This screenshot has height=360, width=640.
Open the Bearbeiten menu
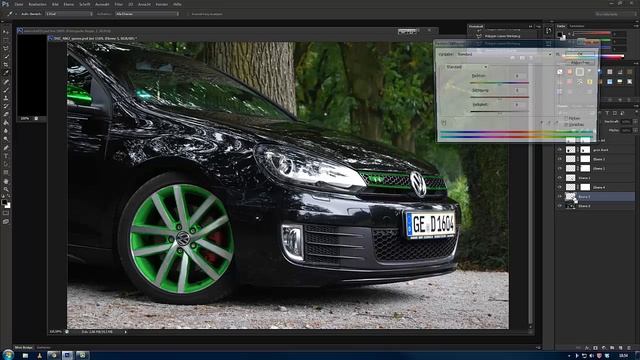tap(37, 4)
